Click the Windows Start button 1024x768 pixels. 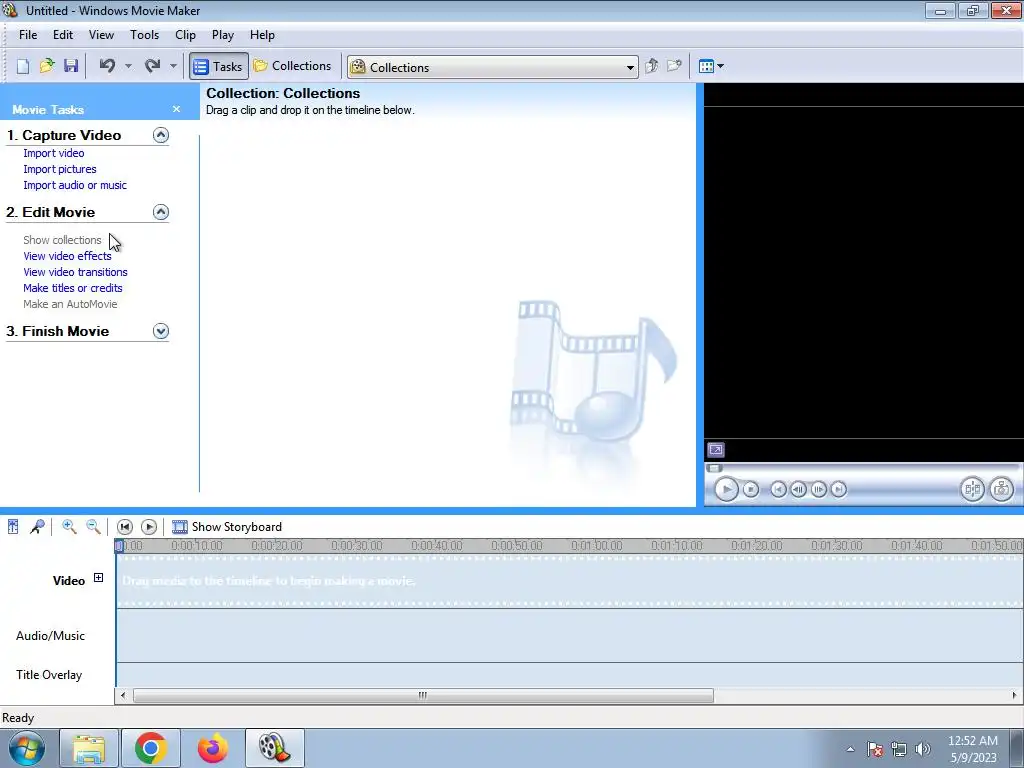click(x=26, y=748)
